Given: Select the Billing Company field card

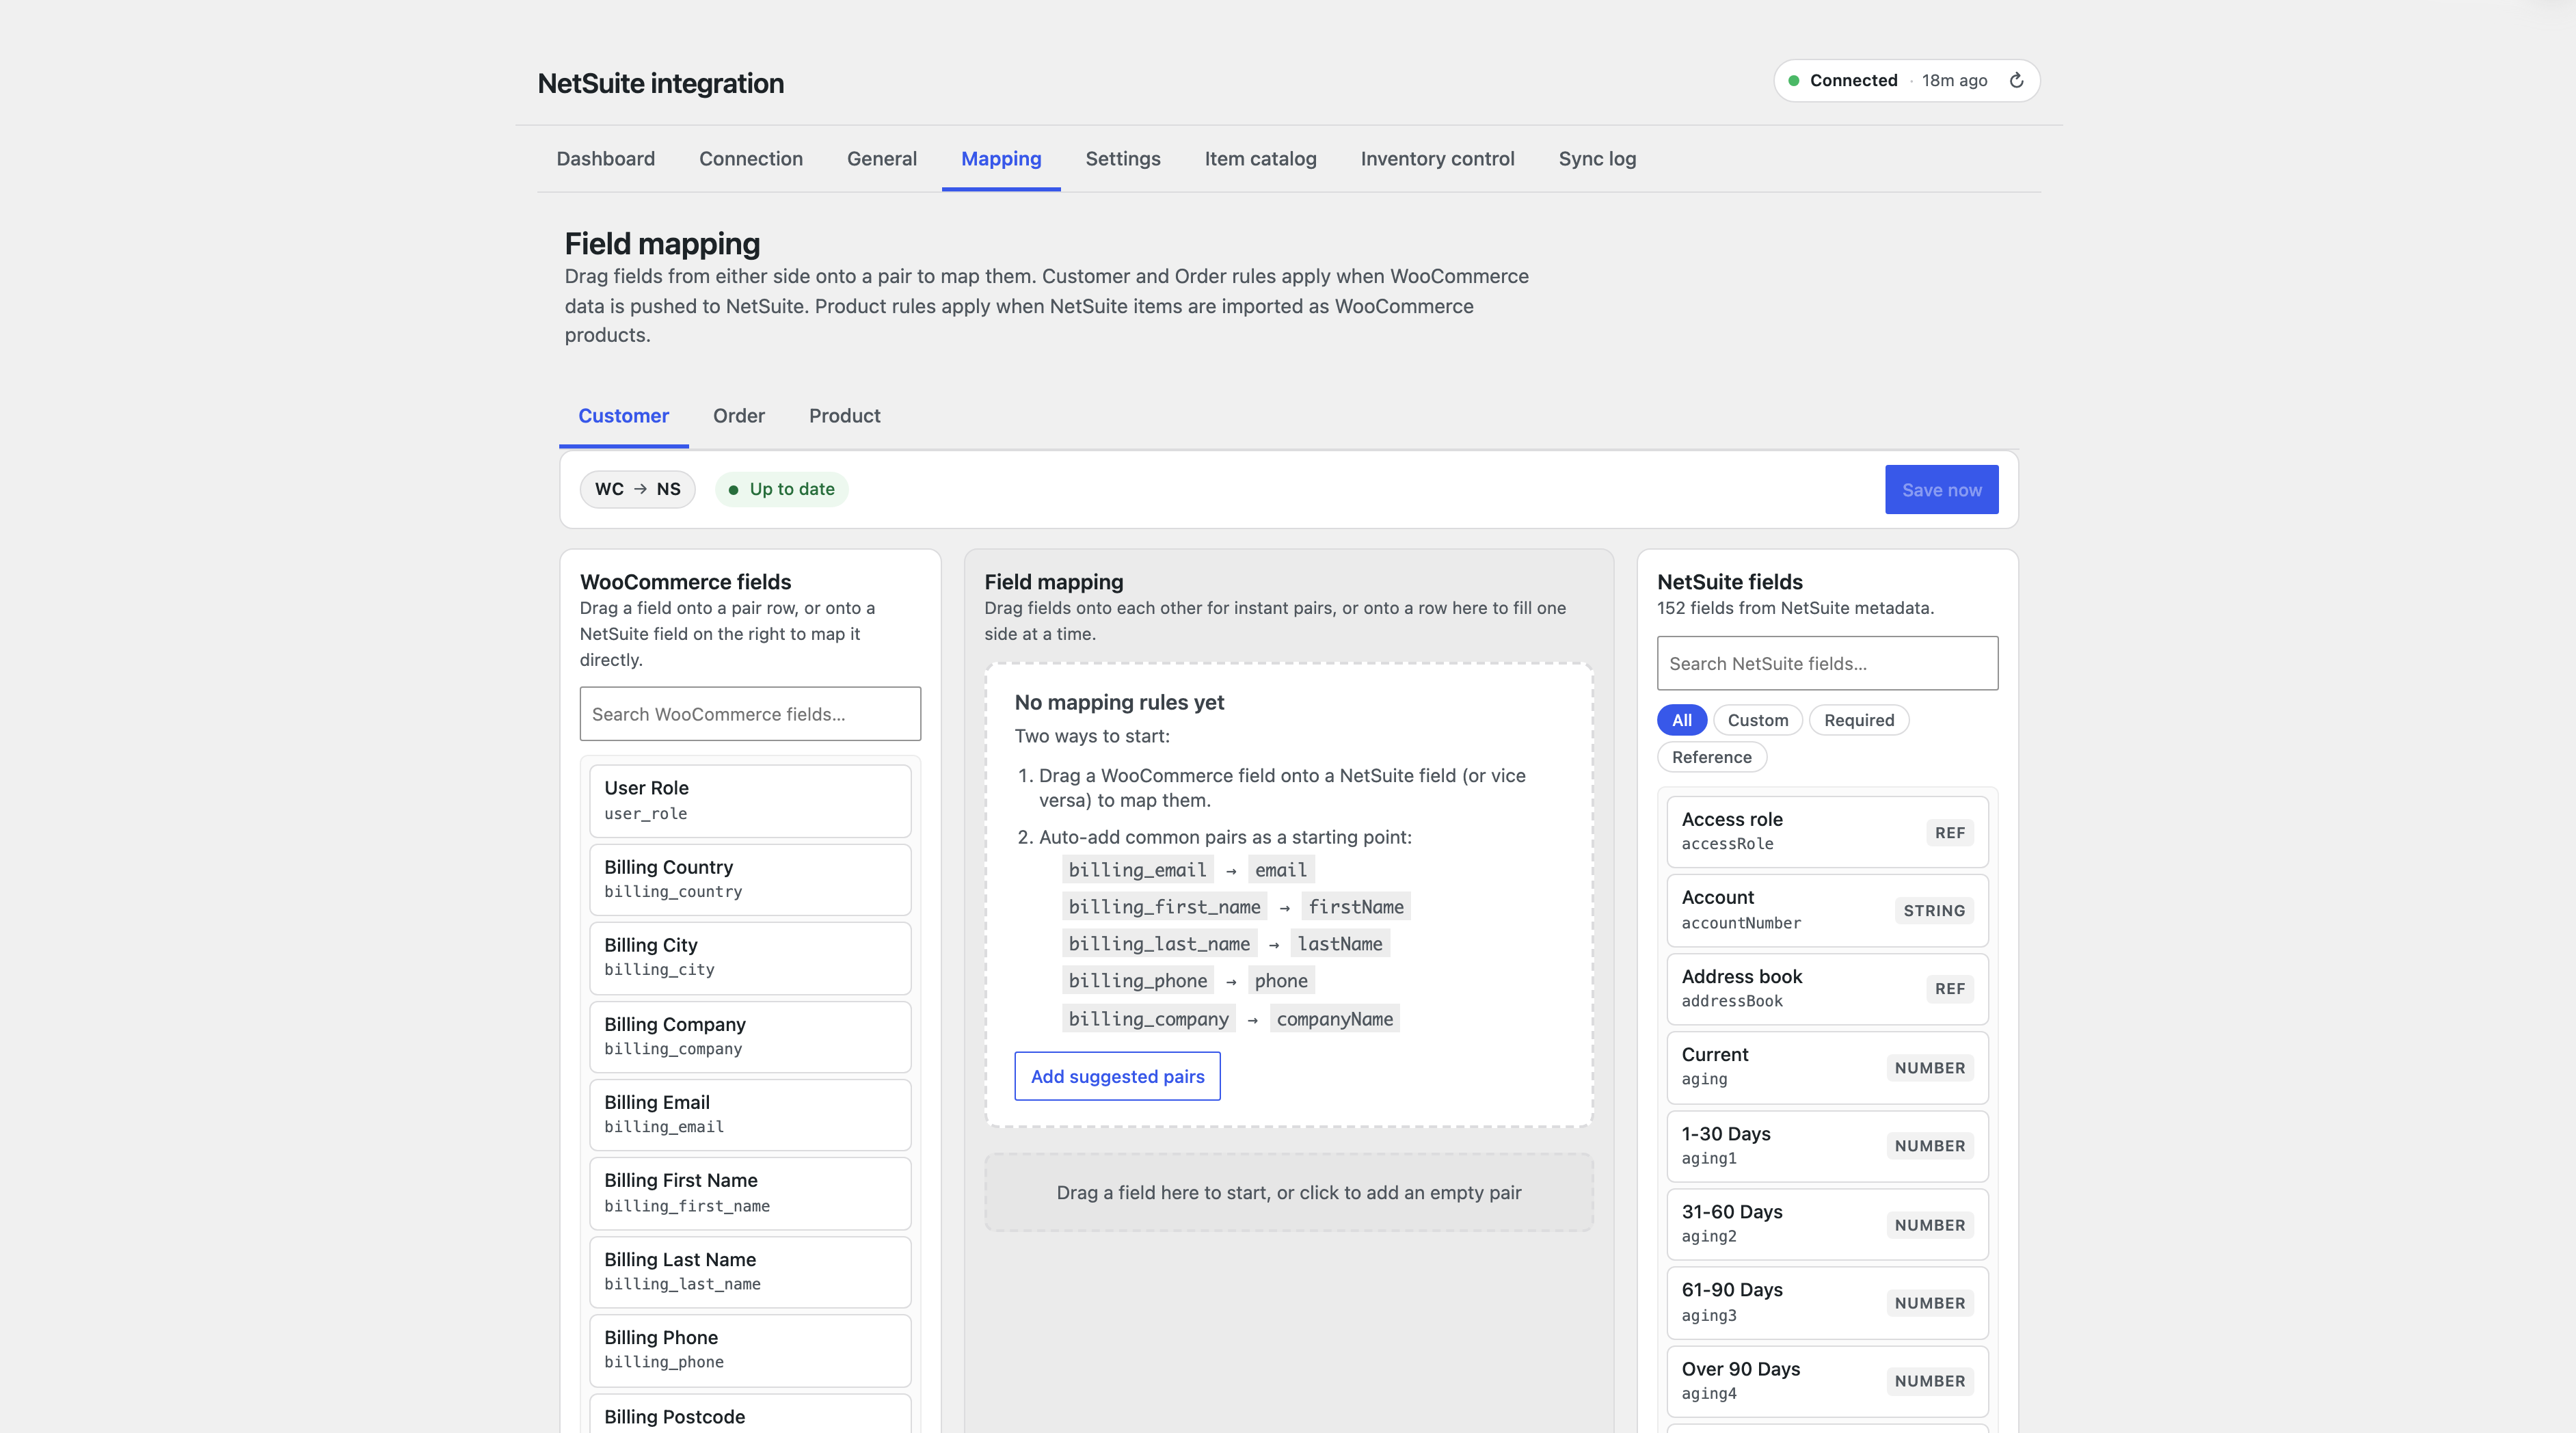Looking at the screenshot, I should [x=750, y=1036].
